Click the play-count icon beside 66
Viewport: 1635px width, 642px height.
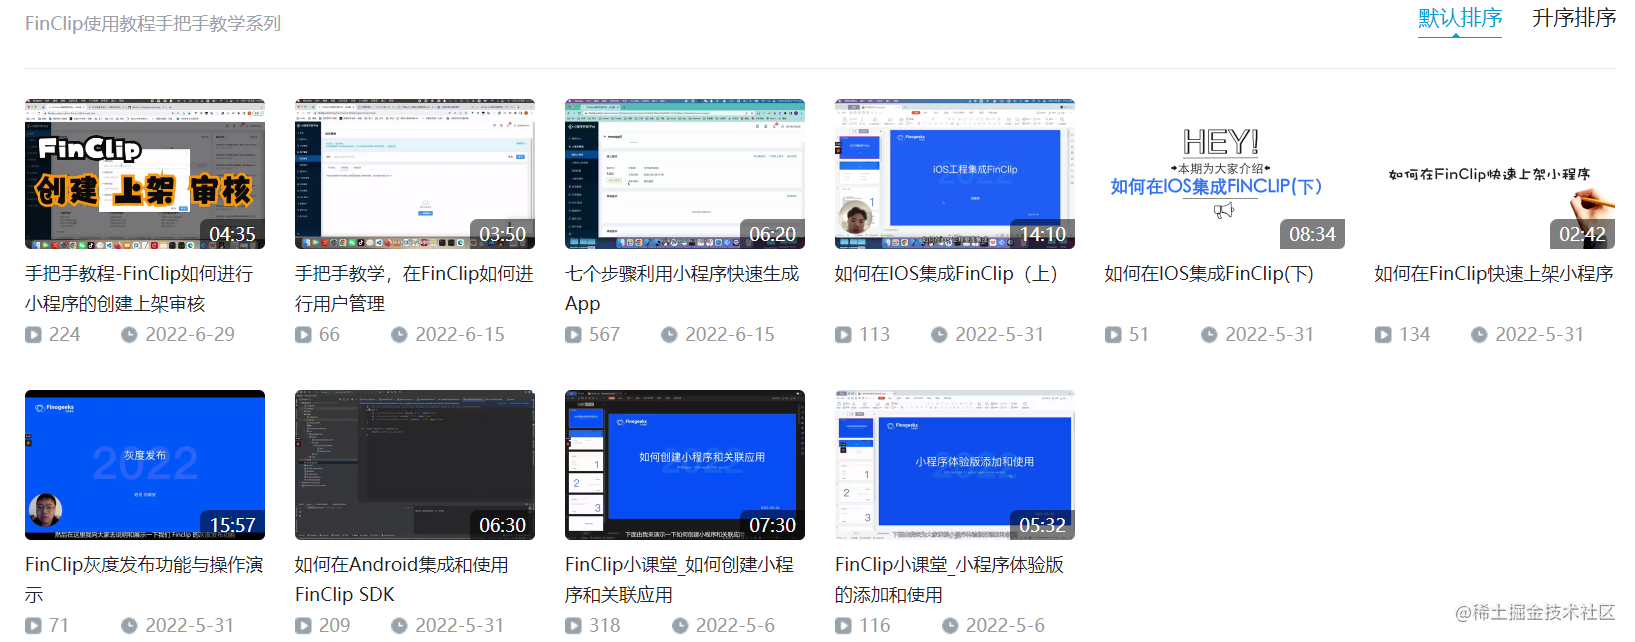[303, 335]
